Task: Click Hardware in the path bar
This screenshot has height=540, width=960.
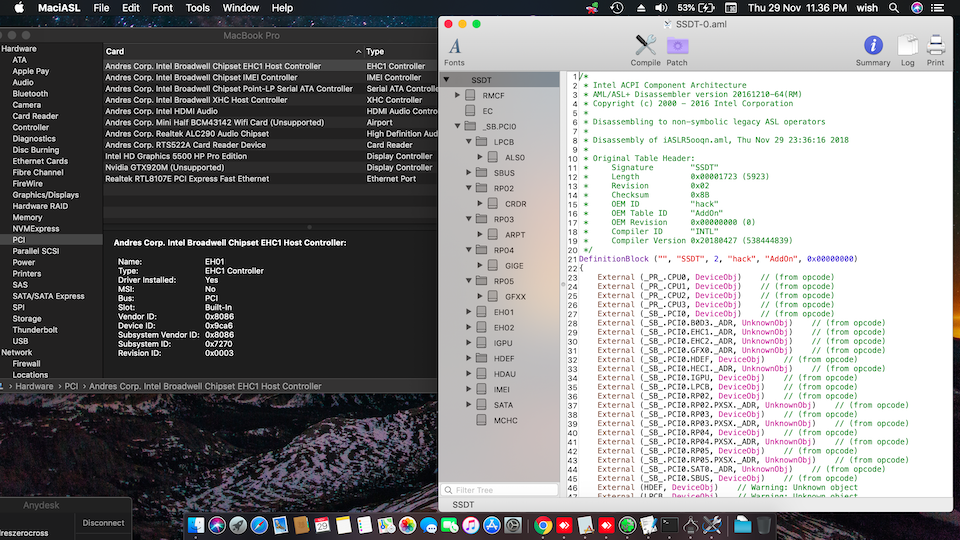Action: pyautogui.click(x=34, y=386)
